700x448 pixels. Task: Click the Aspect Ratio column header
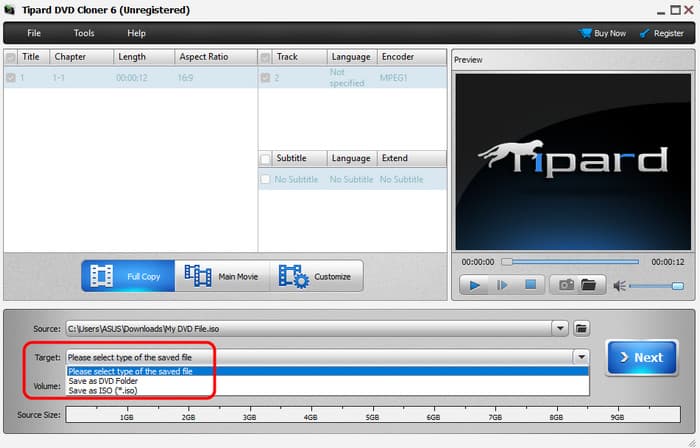[x=216, y=57]
